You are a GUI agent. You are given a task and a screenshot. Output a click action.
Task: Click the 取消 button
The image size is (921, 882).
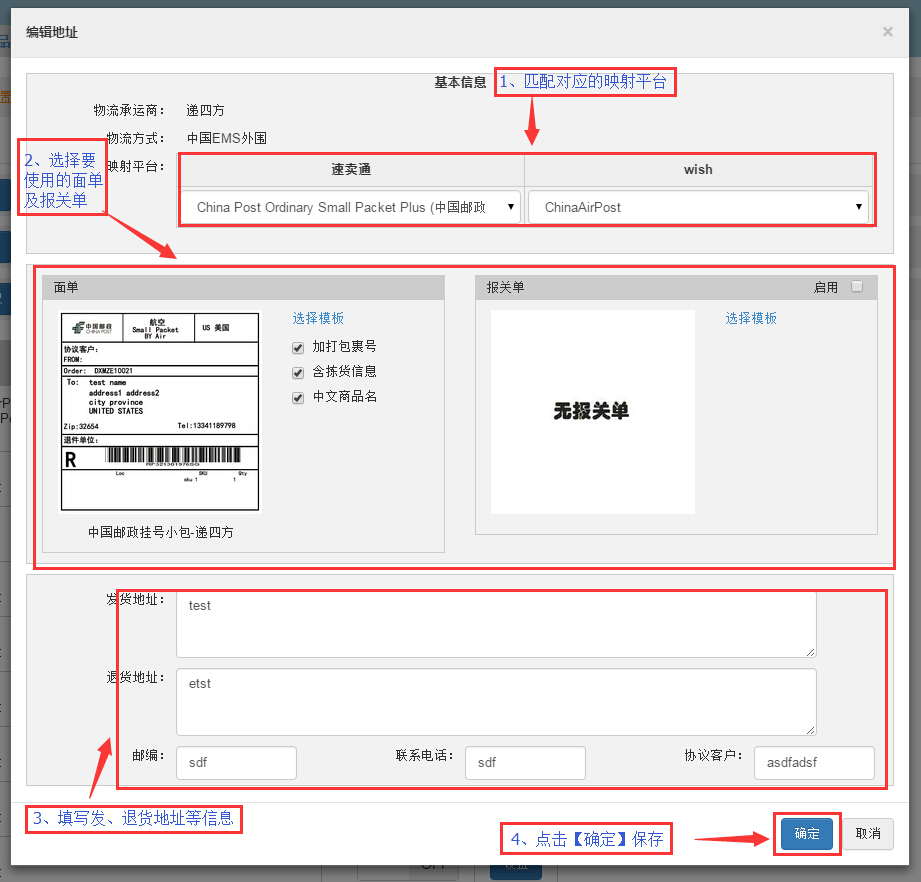coord(868,834)
